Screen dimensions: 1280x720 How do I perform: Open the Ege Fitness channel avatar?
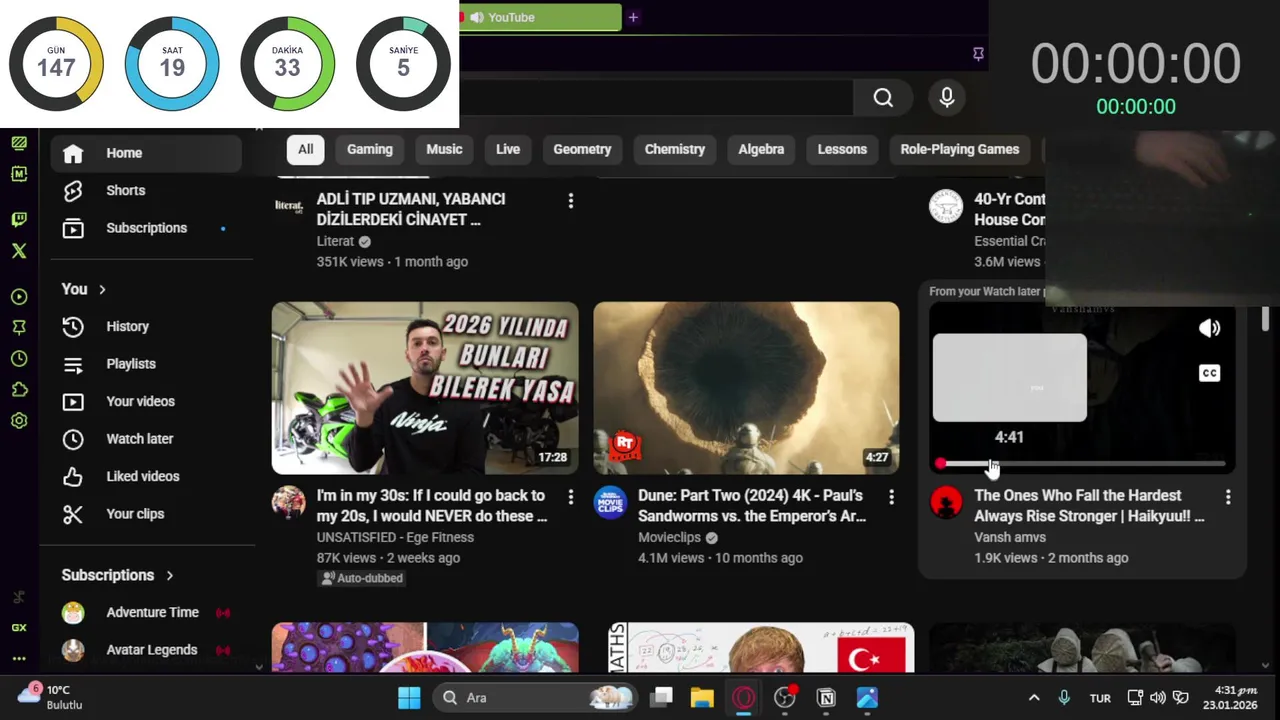click(289, 502)
